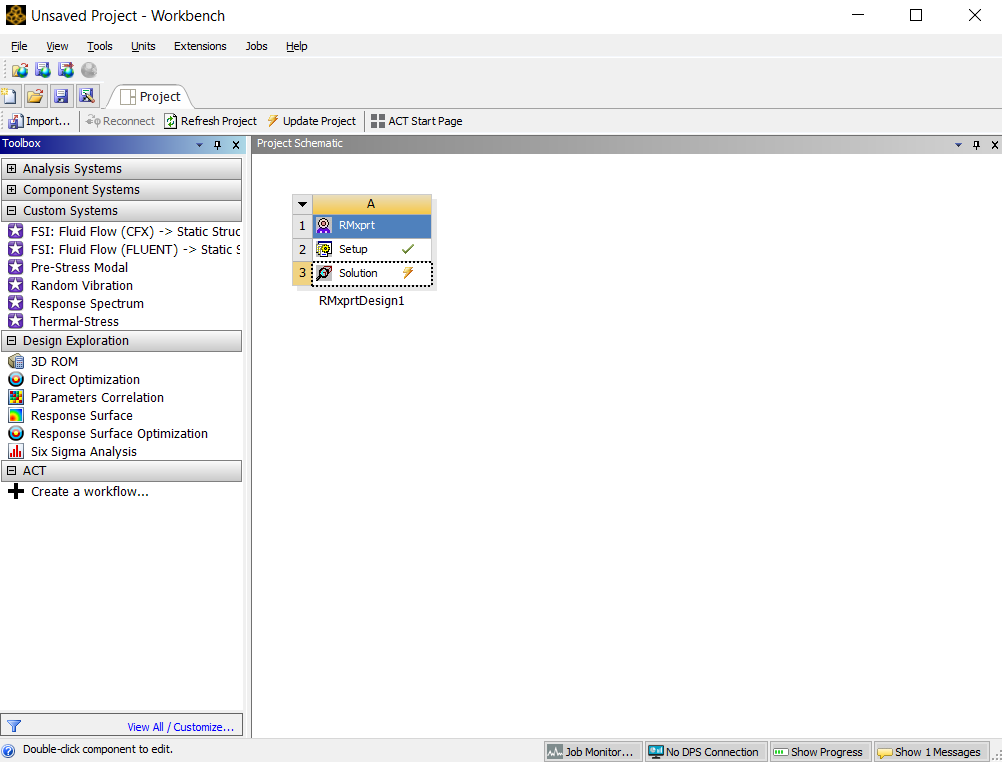The image size is (1002, 762).
Task: Expand the Component Systems section
Action: (x=12, y=190)
